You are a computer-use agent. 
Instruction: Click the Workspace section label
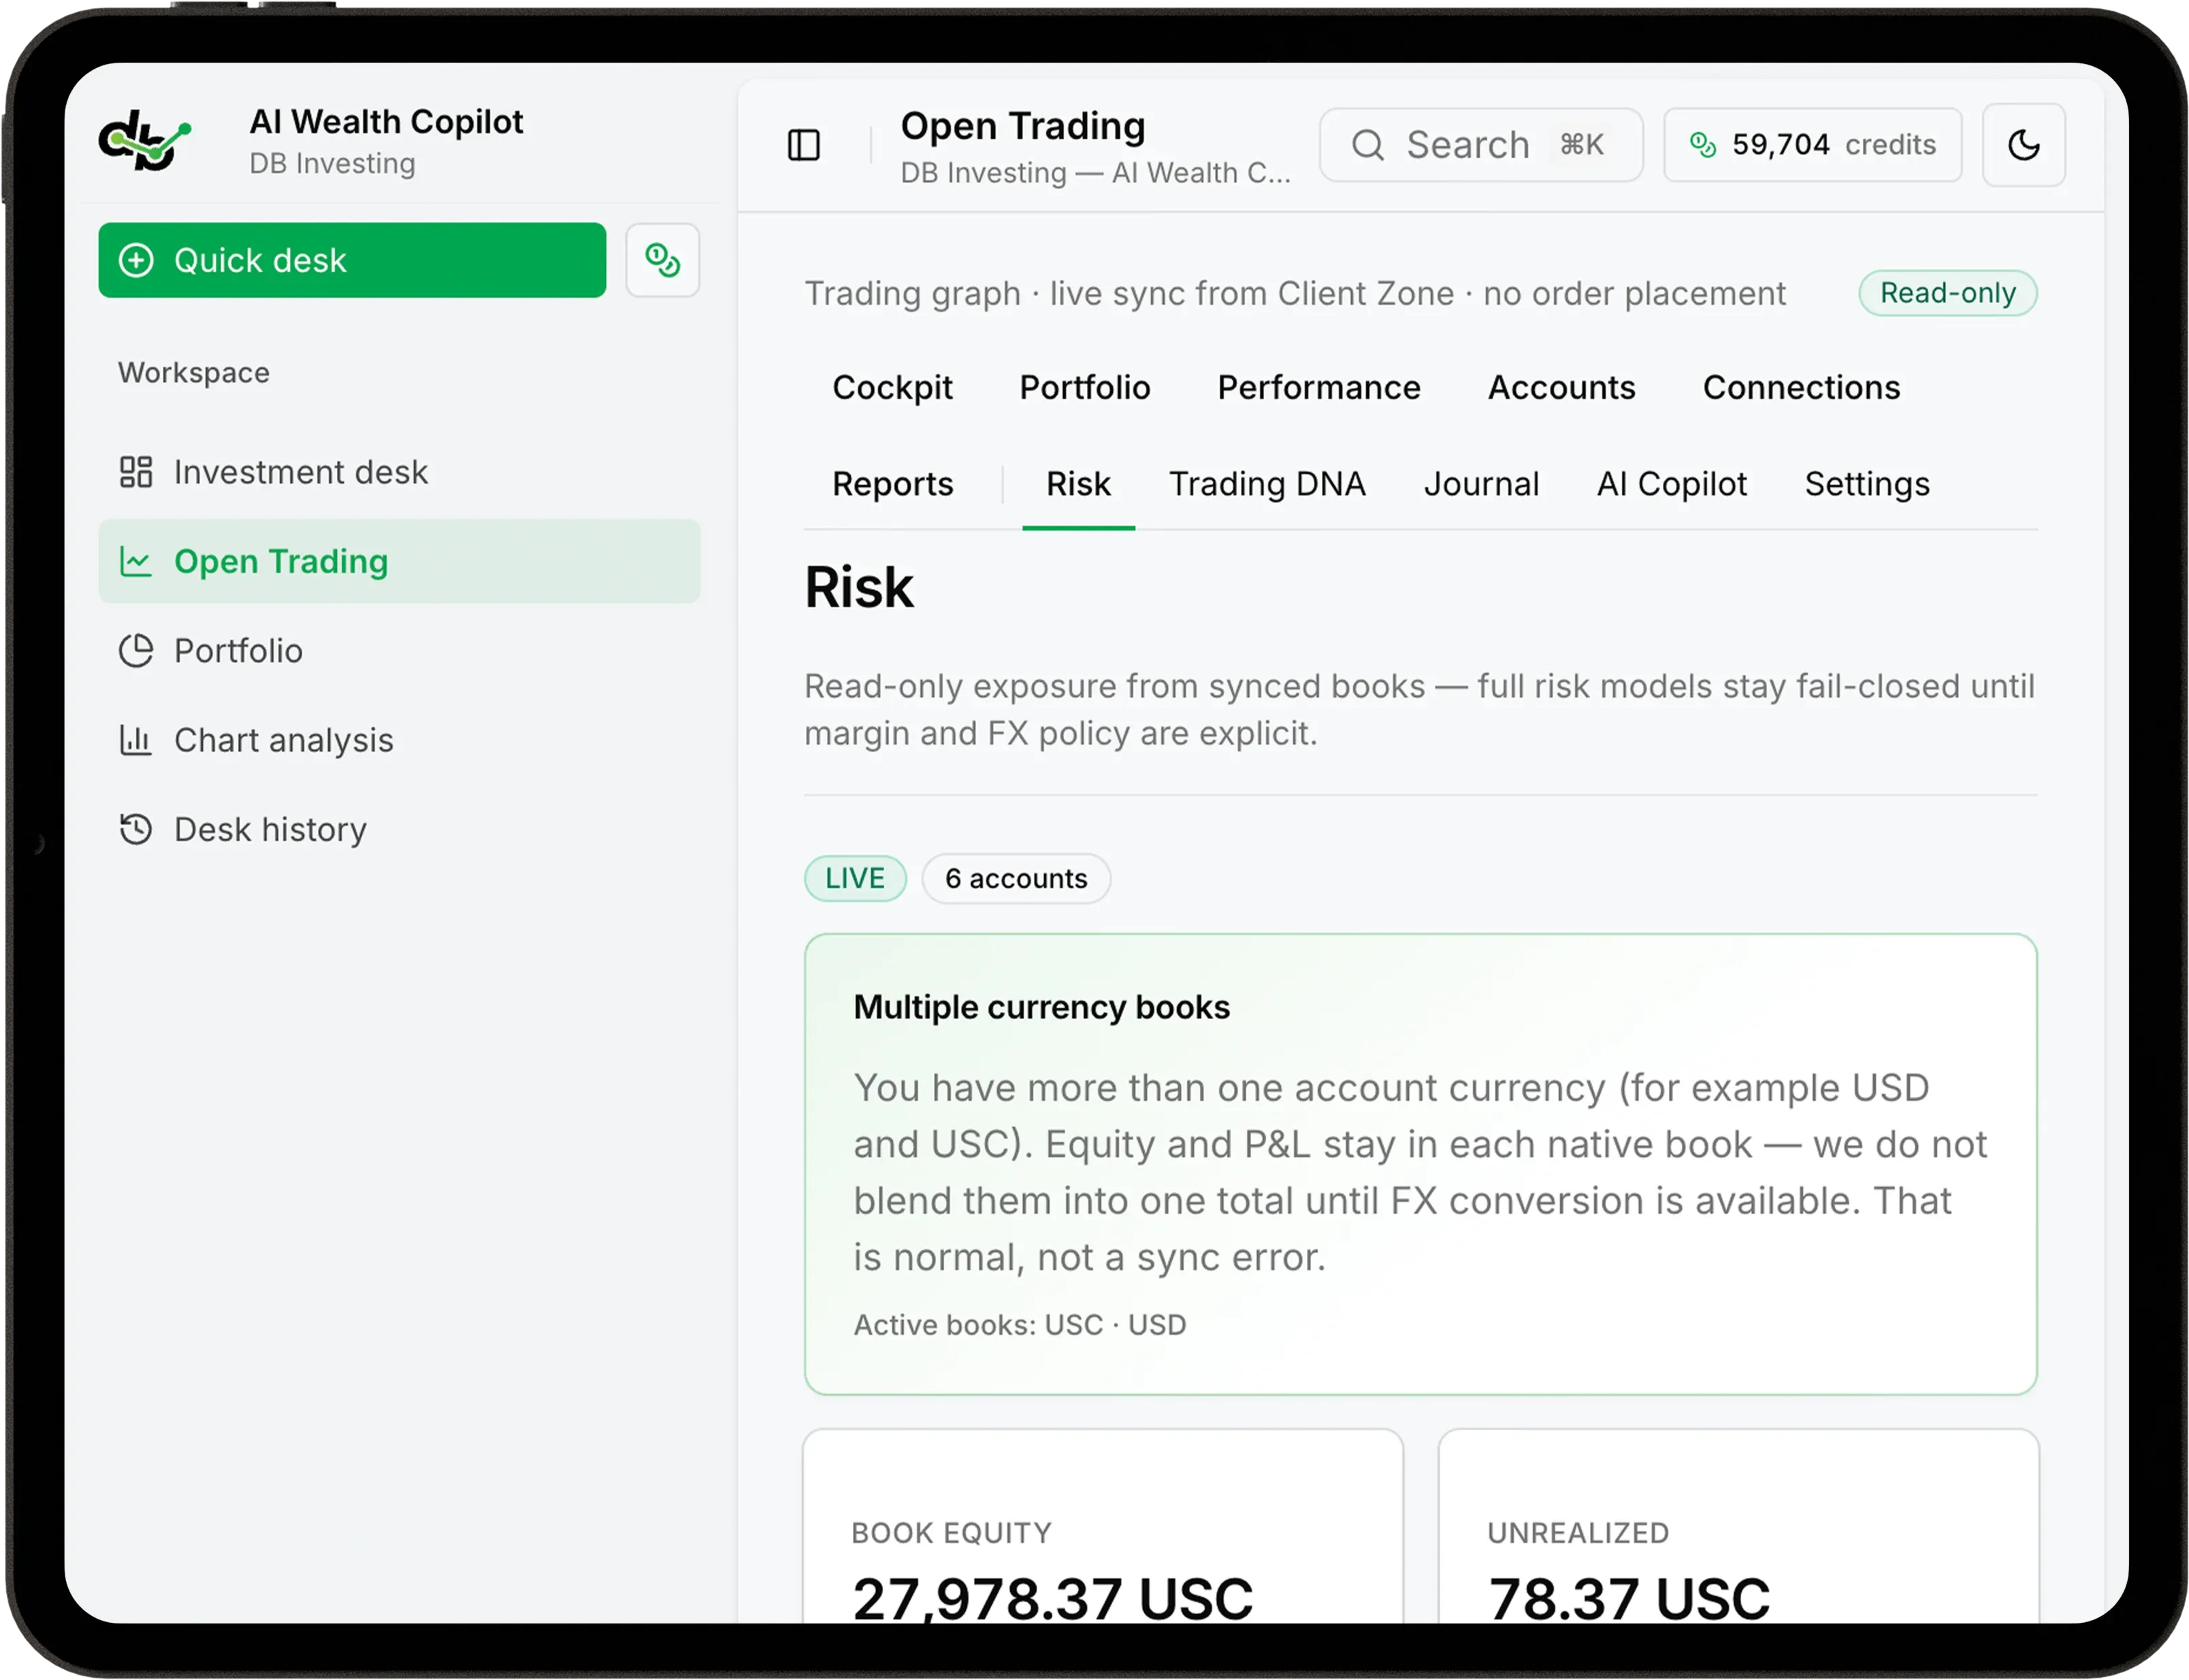coord(194,373)
